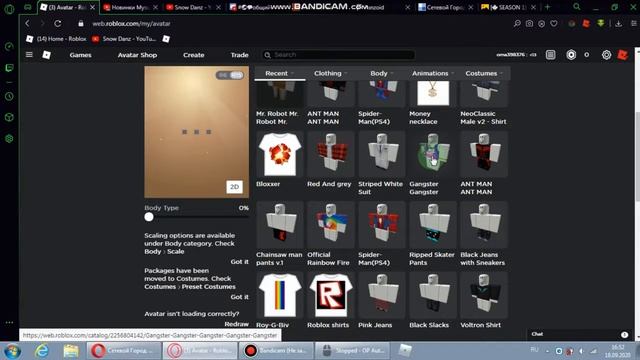
Task: Open the Create menu item
Action: tap(193, 55)
